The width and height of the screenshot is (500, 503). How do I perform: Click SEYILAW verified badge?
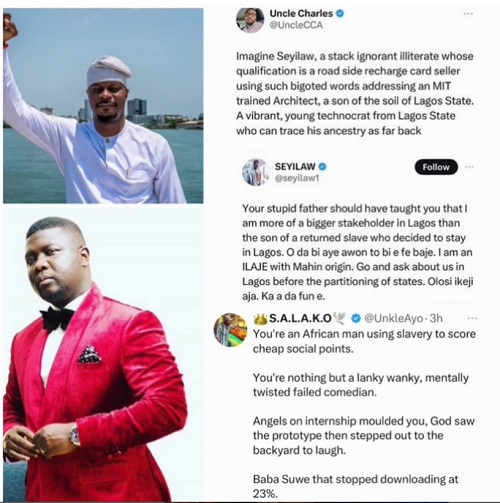(x=322, y=166)
